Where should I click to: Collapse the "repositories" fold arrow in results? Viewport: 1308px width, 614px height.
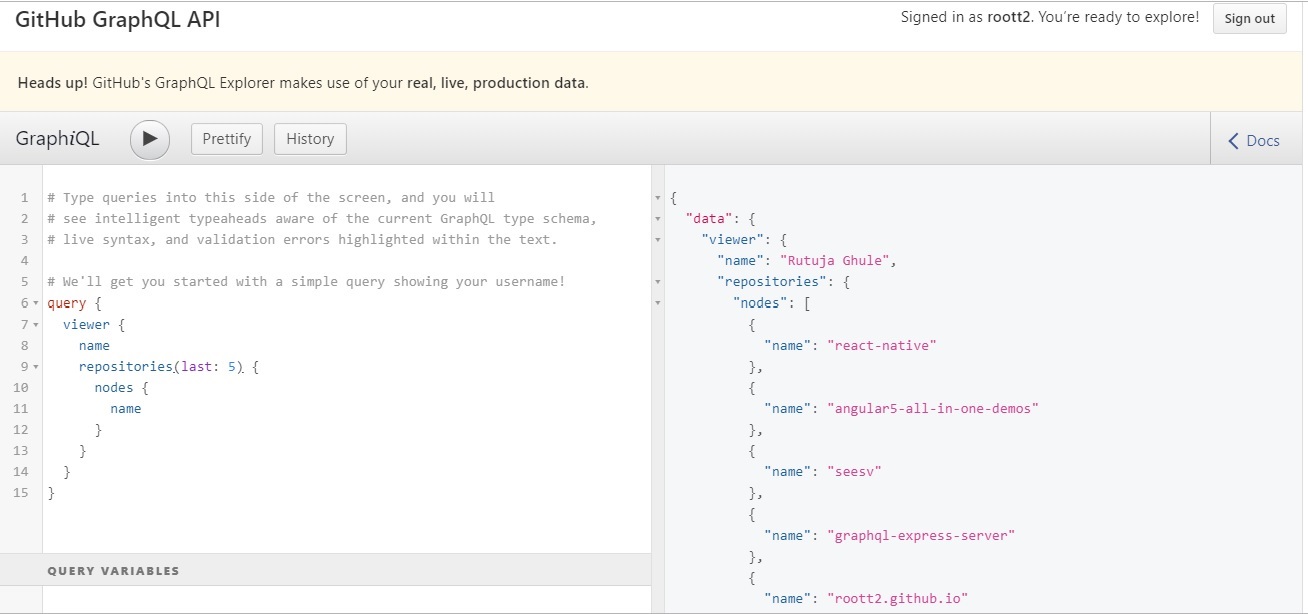coord(657,282)
